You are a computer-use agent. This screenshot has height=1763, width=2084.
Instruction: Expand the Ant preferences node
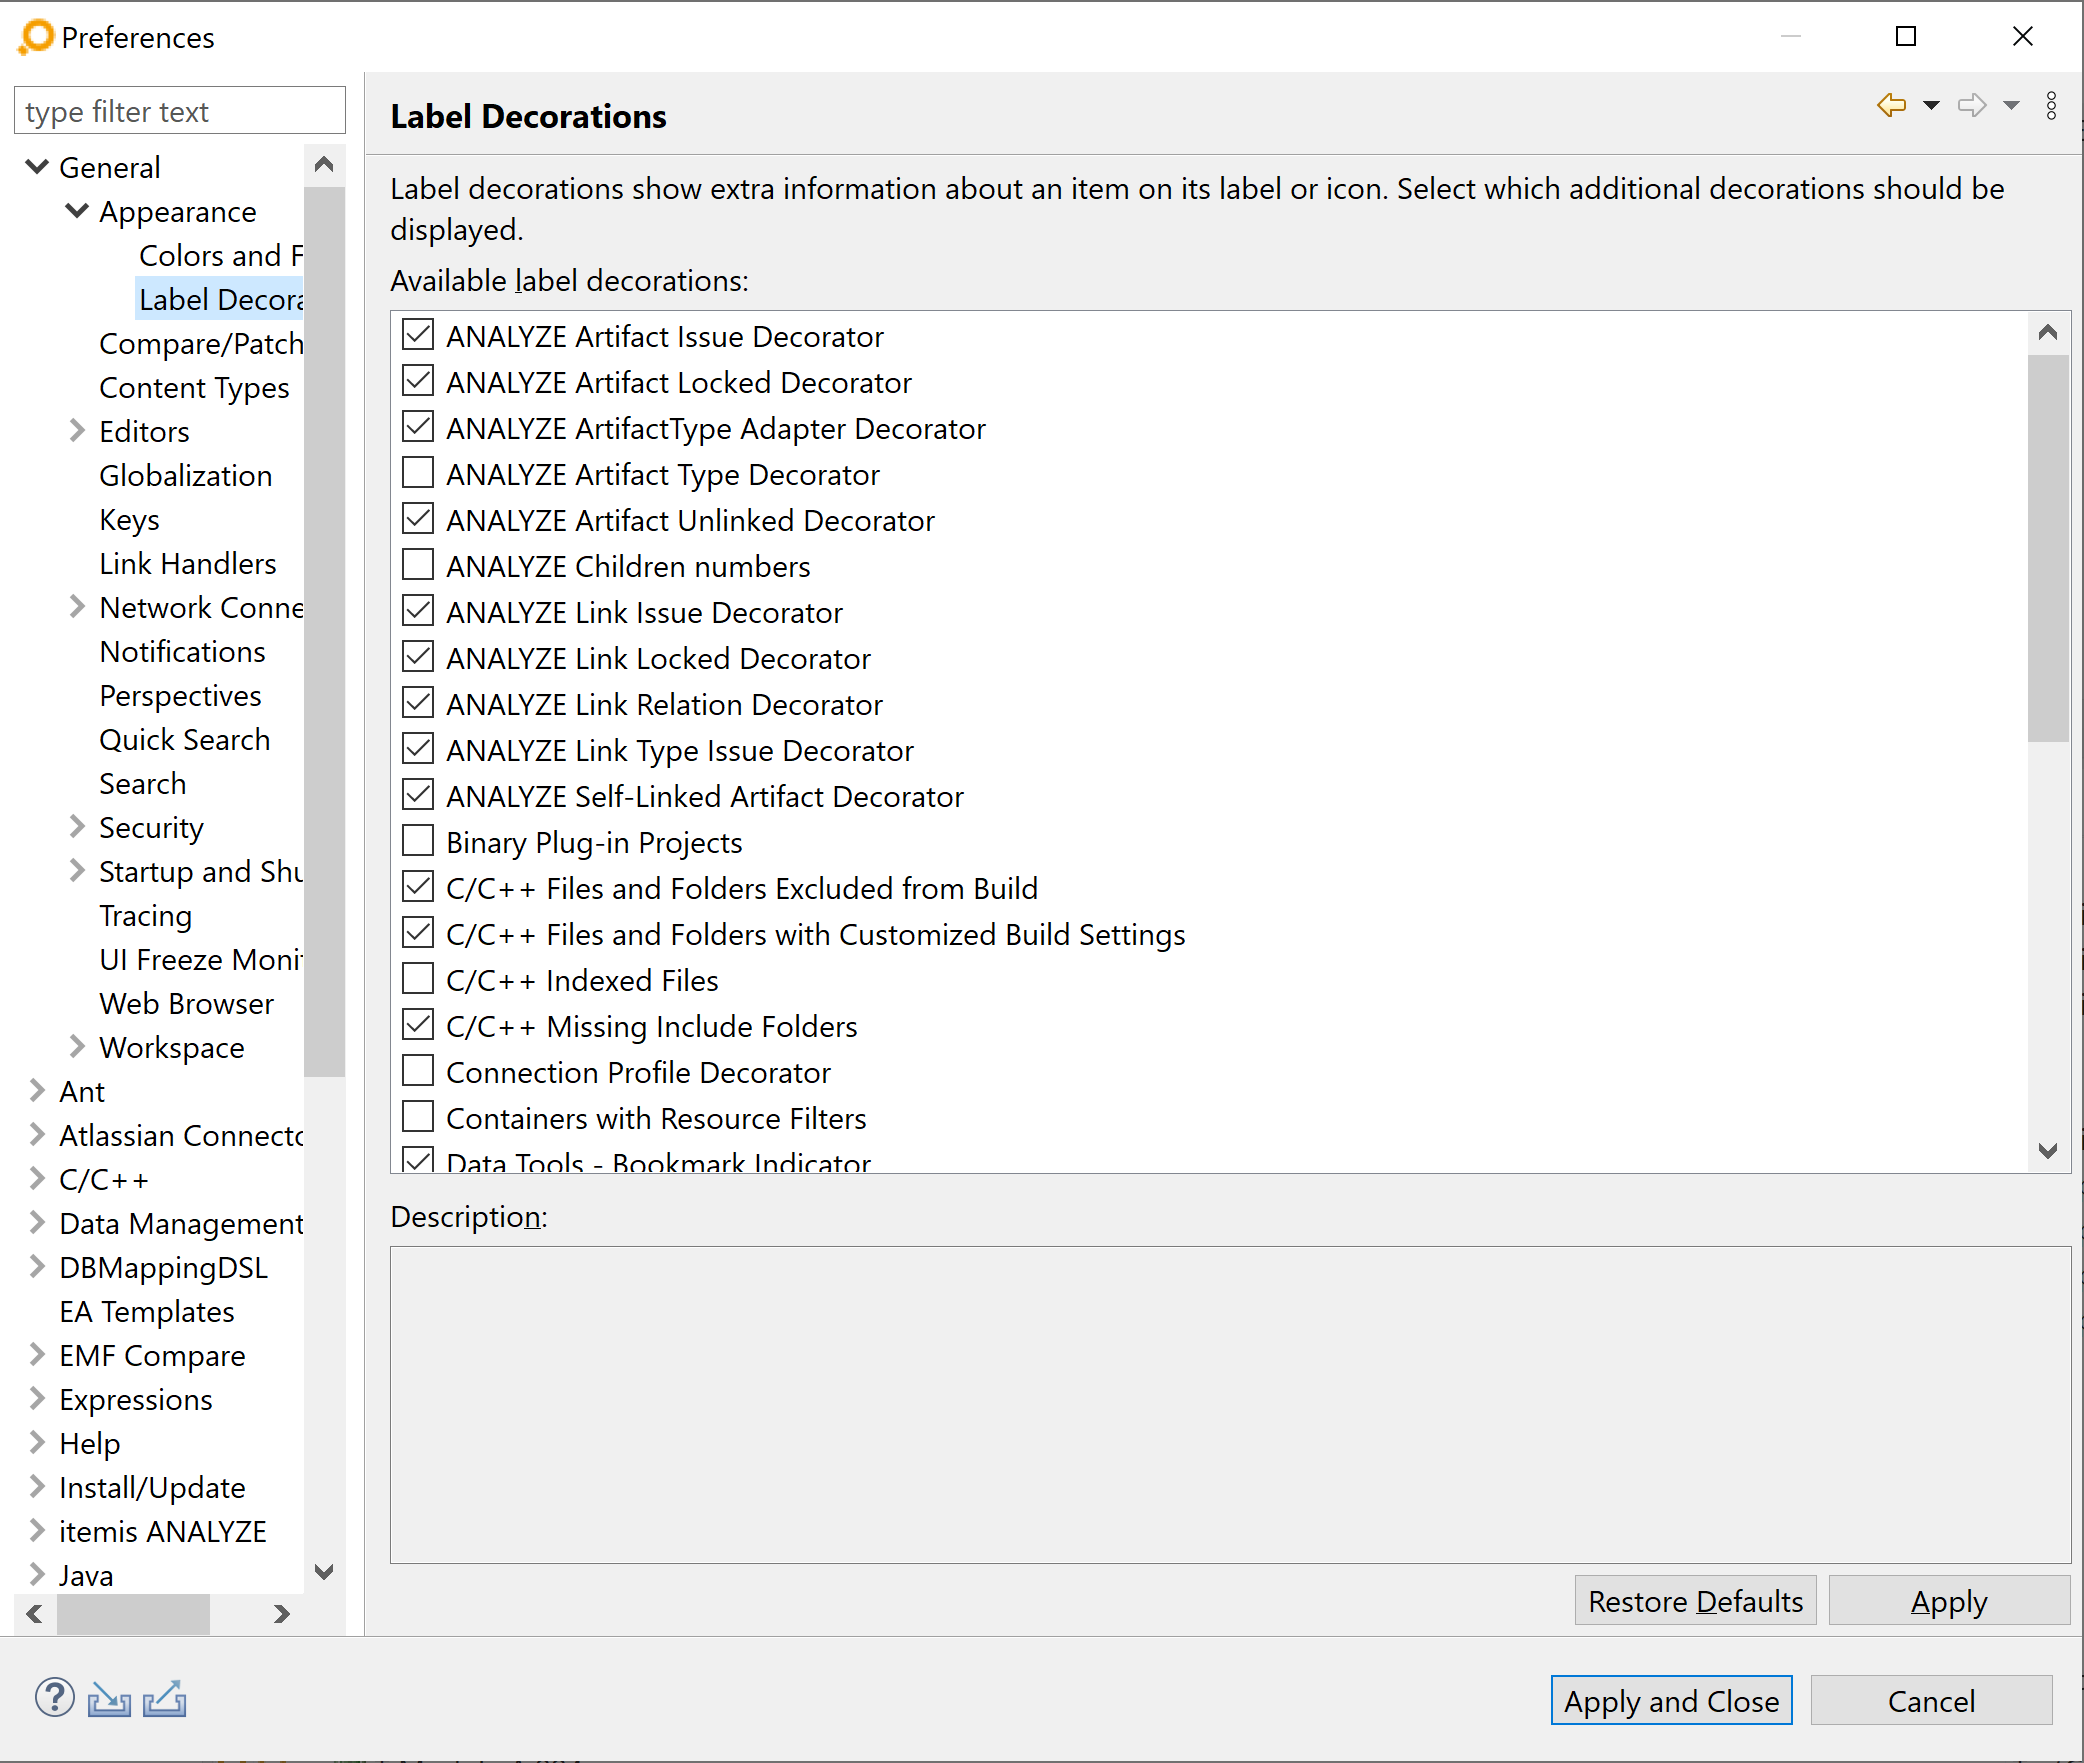tap(37, 1091)
